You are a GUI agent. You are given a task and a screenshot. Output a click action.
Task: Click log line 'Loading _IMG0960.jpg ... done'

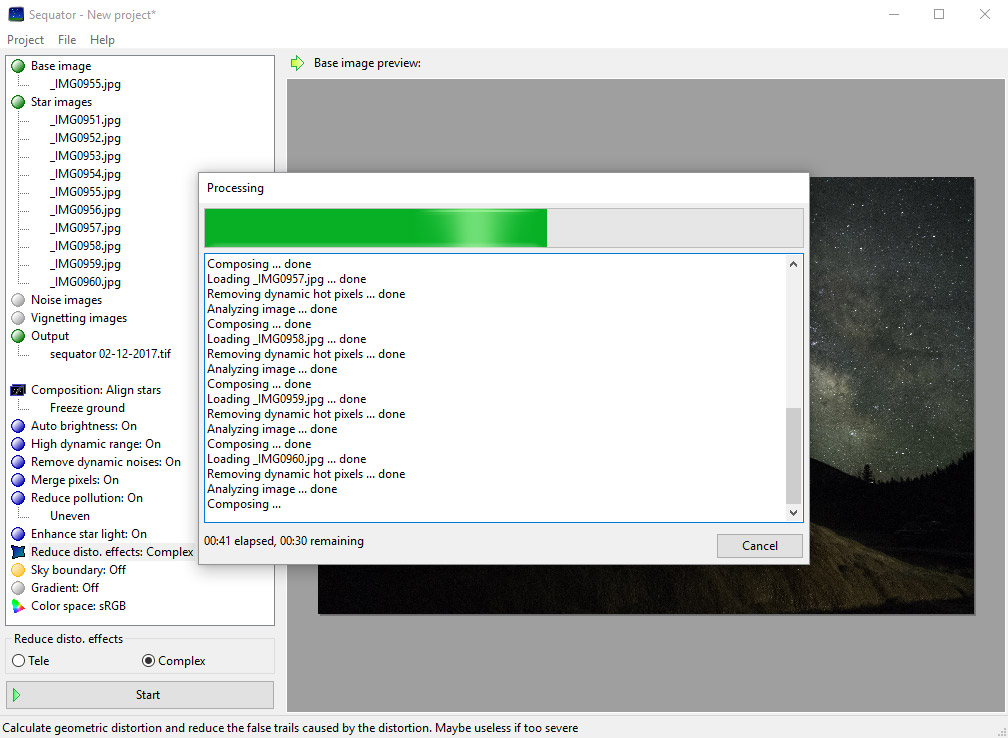coord(287,459)
